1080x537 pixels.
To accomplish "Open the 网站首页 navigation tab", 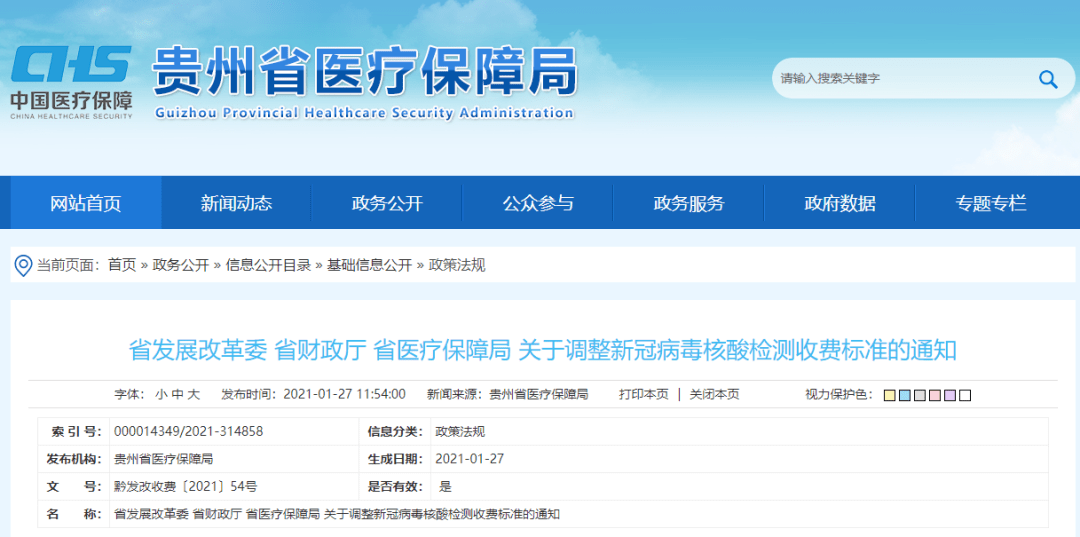I will [85, 203].
